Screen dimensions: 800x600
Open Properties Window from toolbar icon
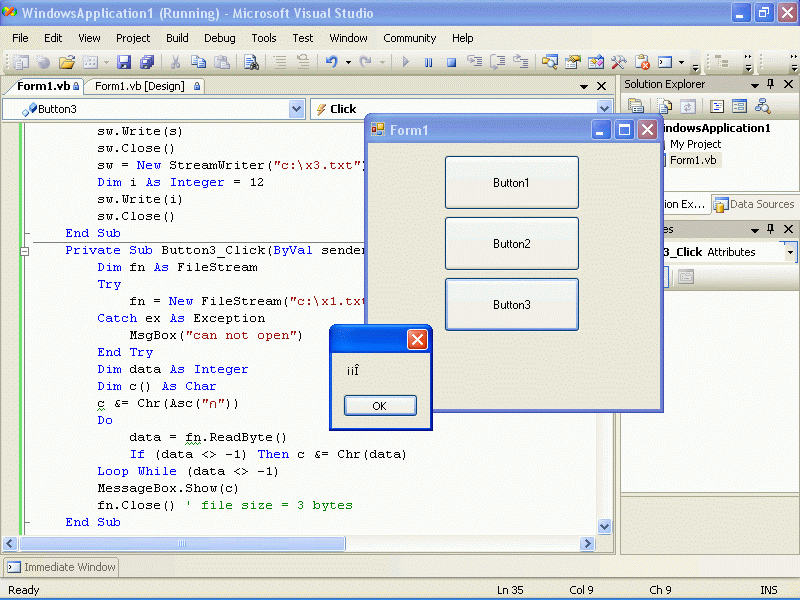pos(573,62)
